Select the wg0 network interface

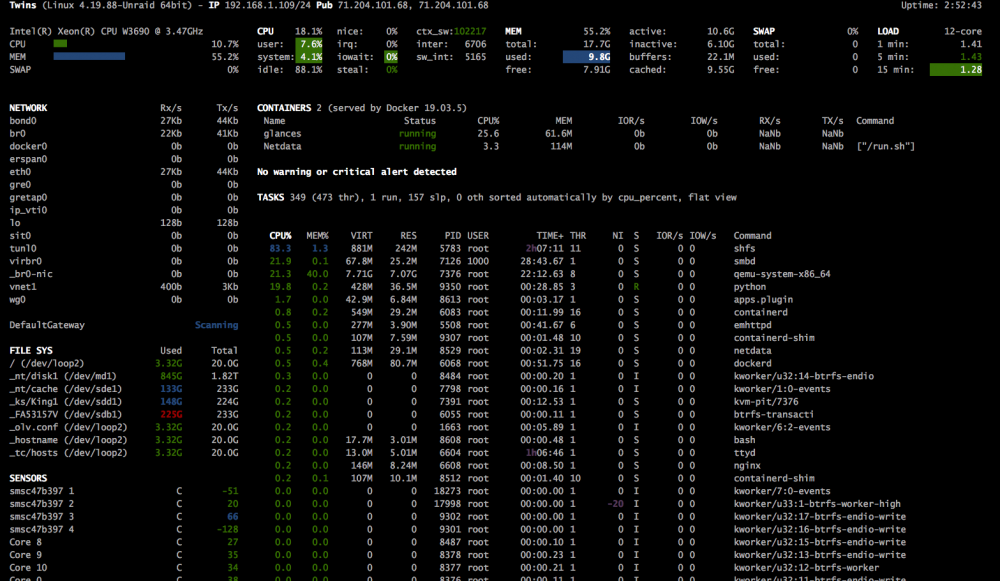coord(17,299)
